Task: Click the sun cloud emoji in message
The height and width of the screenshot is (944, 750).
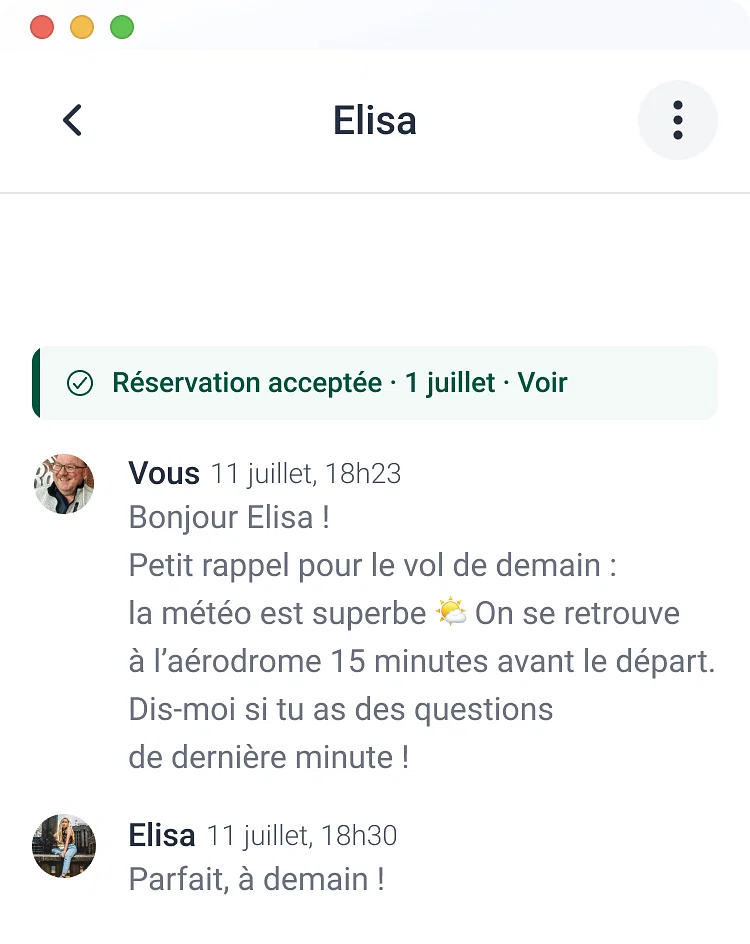Action: point(451,612)
